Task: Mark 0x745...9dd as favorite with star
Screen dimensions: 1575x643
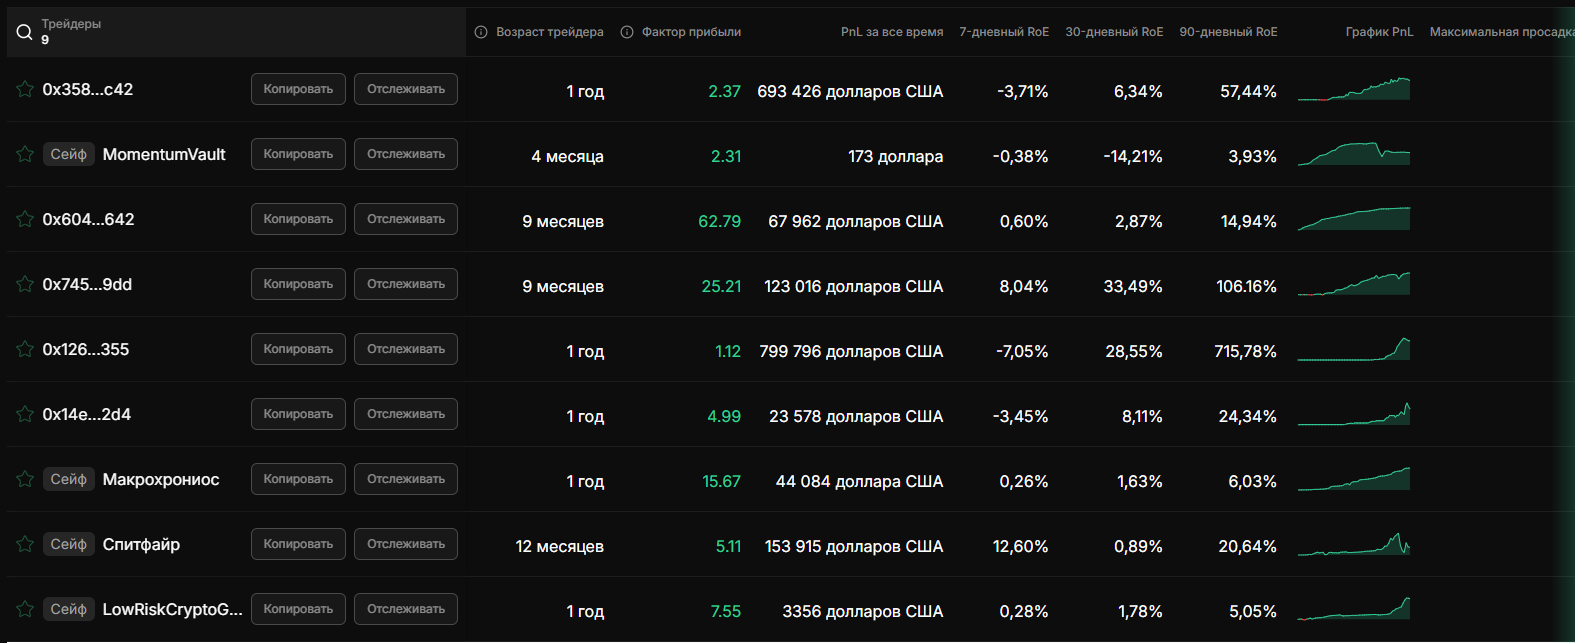Action: click(x=25, y=284)
